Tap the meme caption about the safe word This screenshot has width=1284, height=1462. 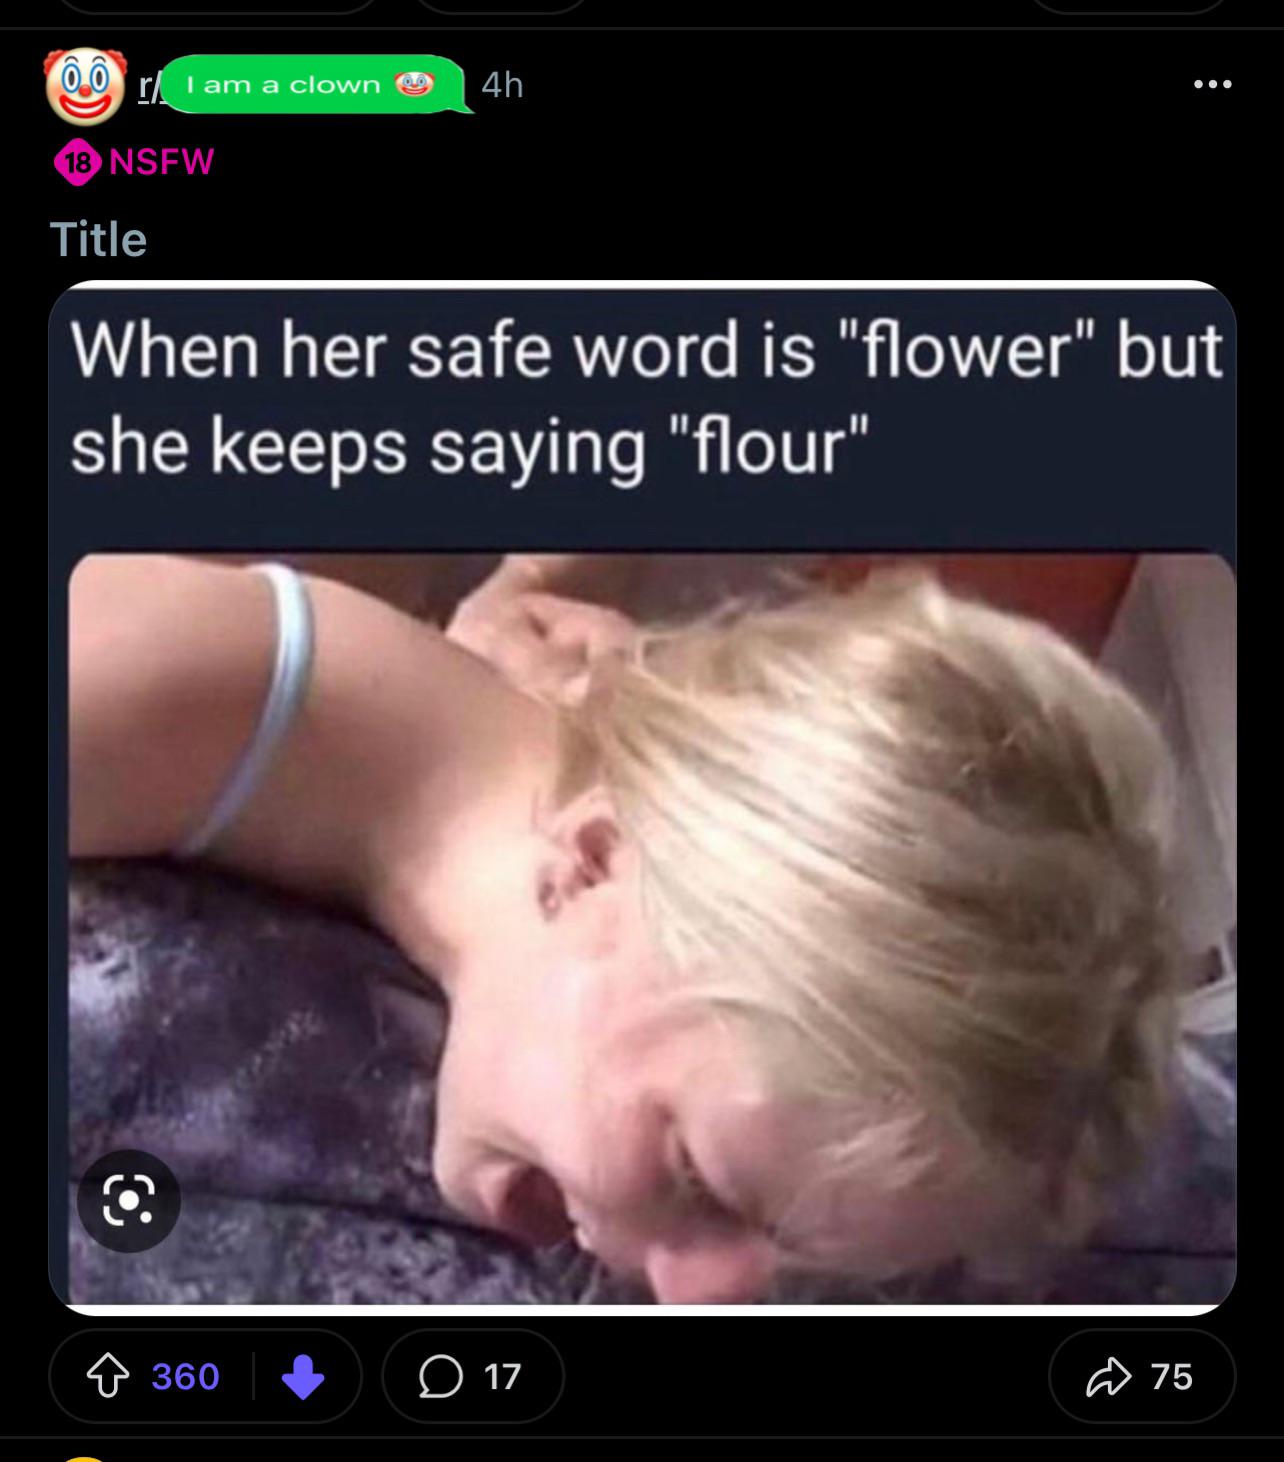pos(645,397)
